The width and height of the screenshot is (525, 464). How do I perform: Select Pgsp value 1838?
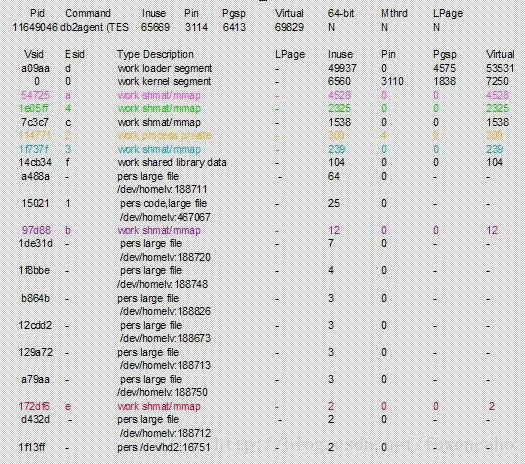444,81
